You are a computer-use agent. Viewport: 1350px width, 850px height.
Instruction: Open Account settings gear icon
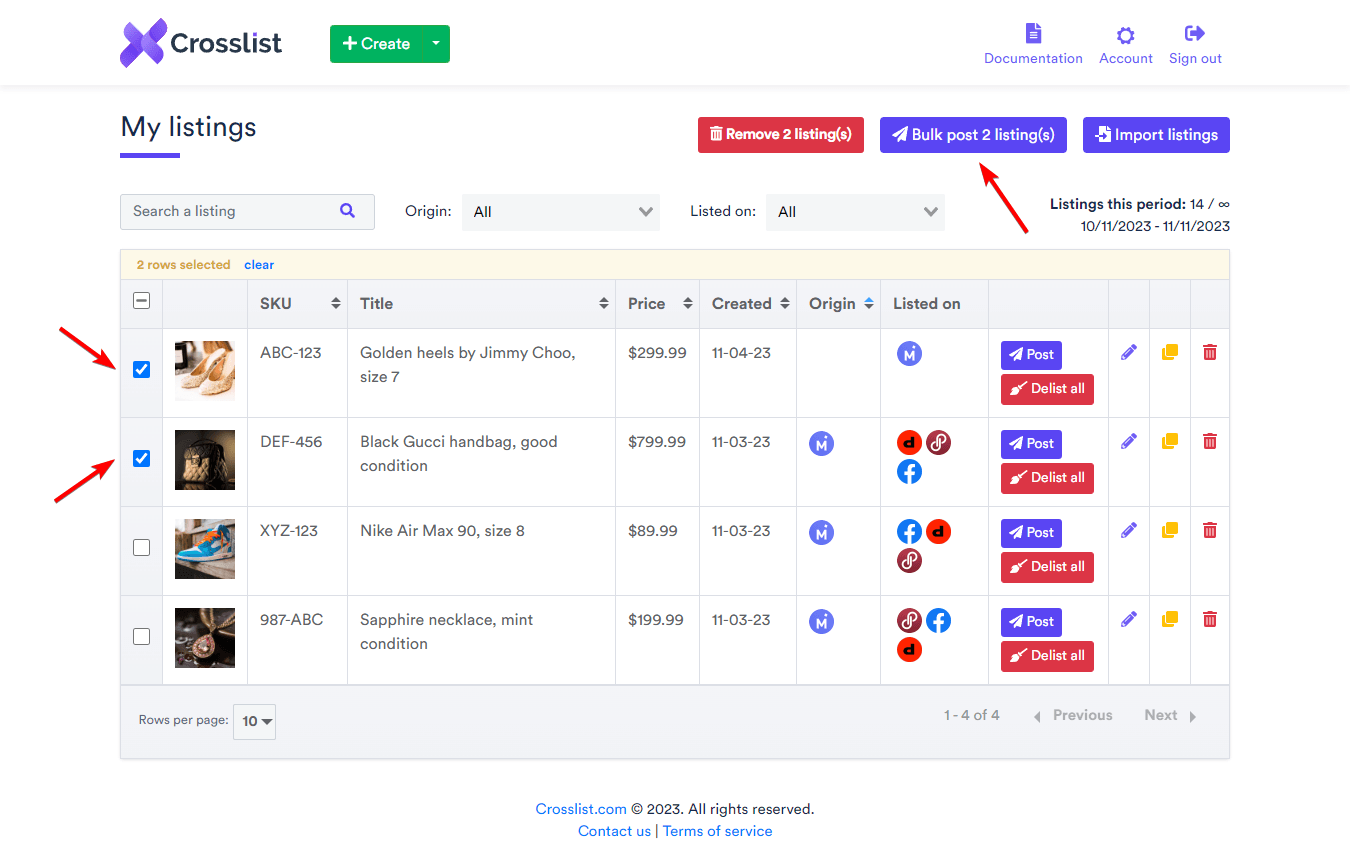(1126, 35)
